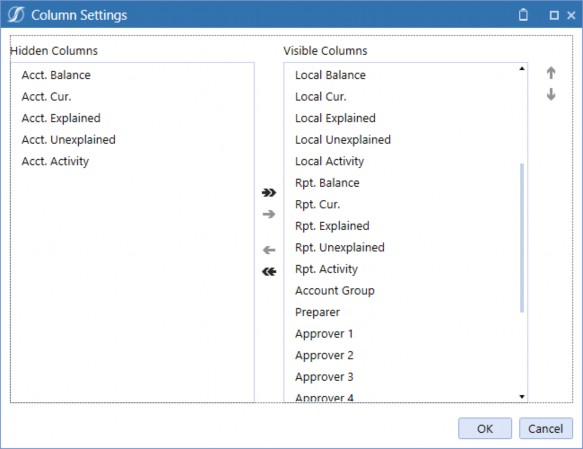Click the clipboard icon in title bar
The width and height of the screenshot is (583, 449).
tap(523, 15)
